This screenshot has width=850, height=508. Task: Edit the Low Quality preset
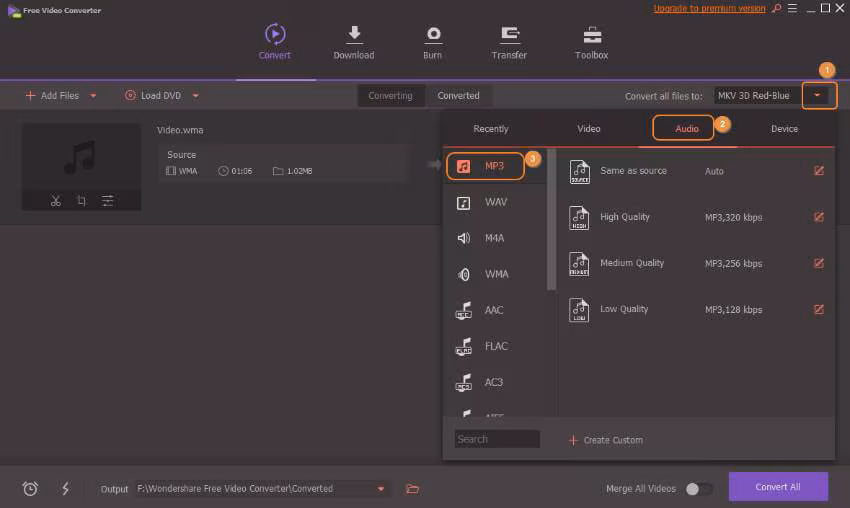tap(819, 310)
